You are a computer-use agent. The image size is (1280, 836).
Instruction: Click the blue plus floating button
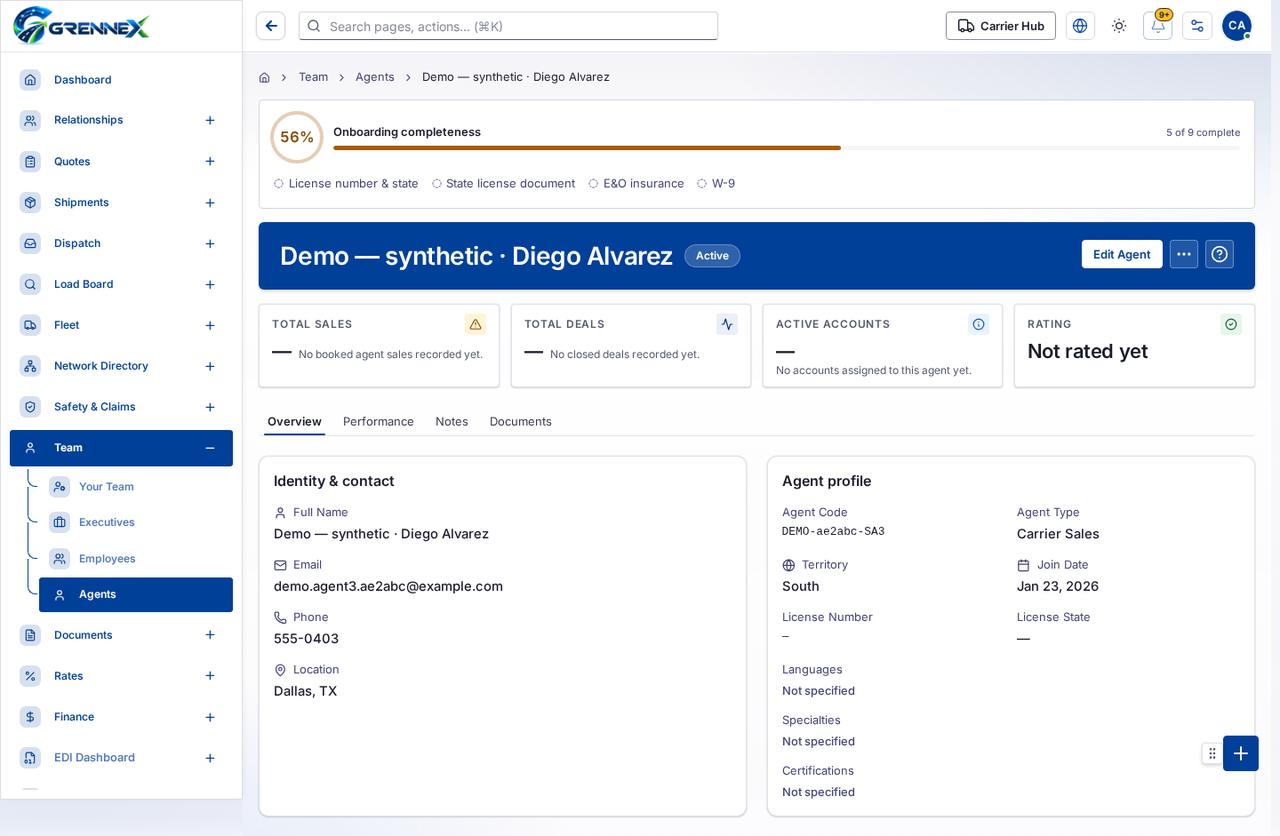1241,753
